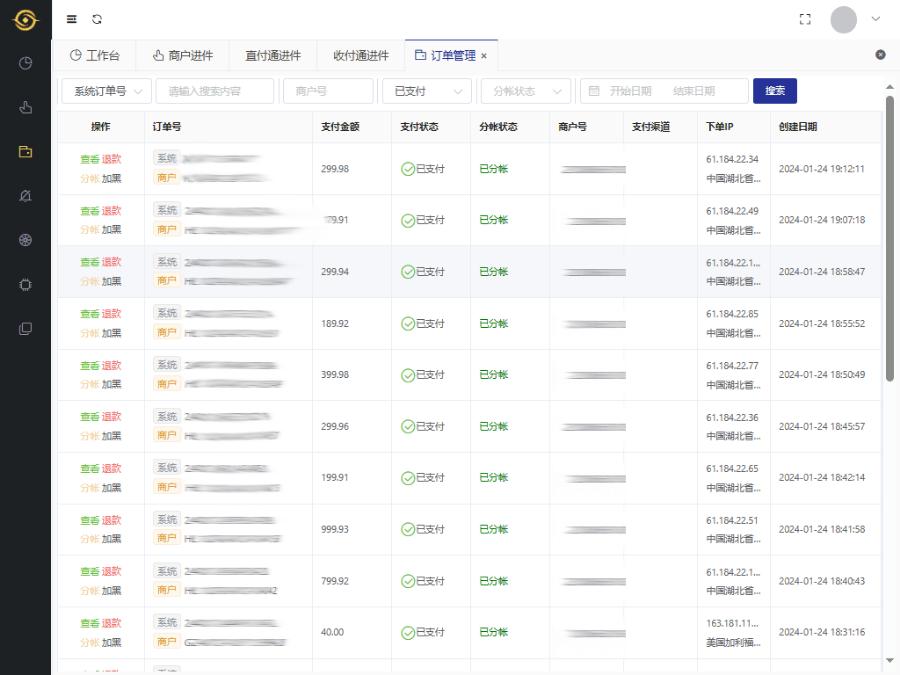The width and height of the screenshot is (900, 675).
Task: Click the blue 搜索 button
Action: coord(774,91)
